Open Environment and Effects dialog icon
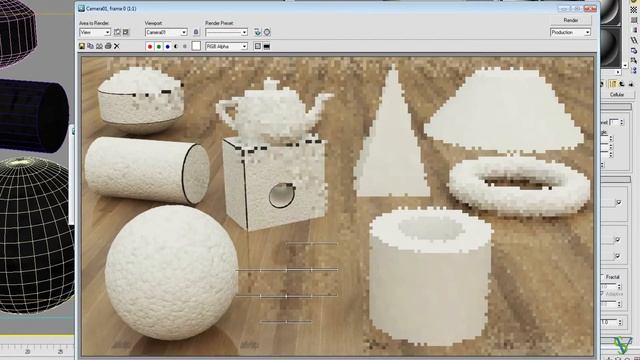The height and width of the screenshot is (360, 640). point(267,32)
